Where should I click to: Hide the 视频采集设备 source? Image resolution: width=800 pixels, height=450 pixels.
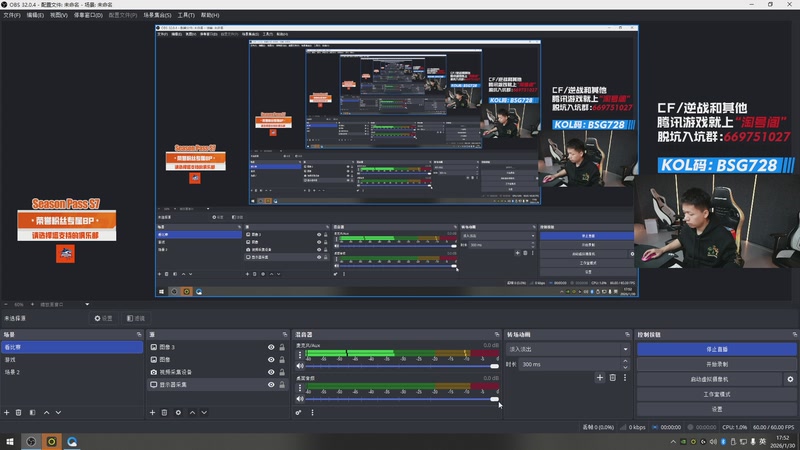[x=271, y=372]
